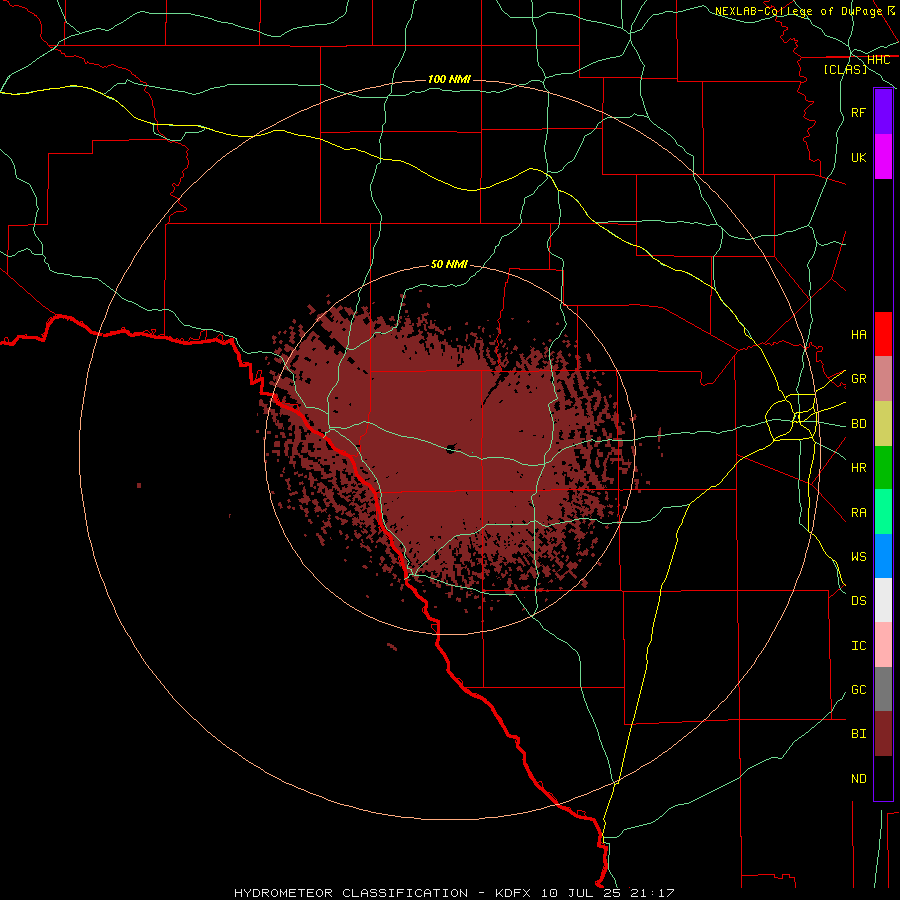Click the purple RF legend color swatch
Screen dimensions: 900x900
[x=883, y=112]
